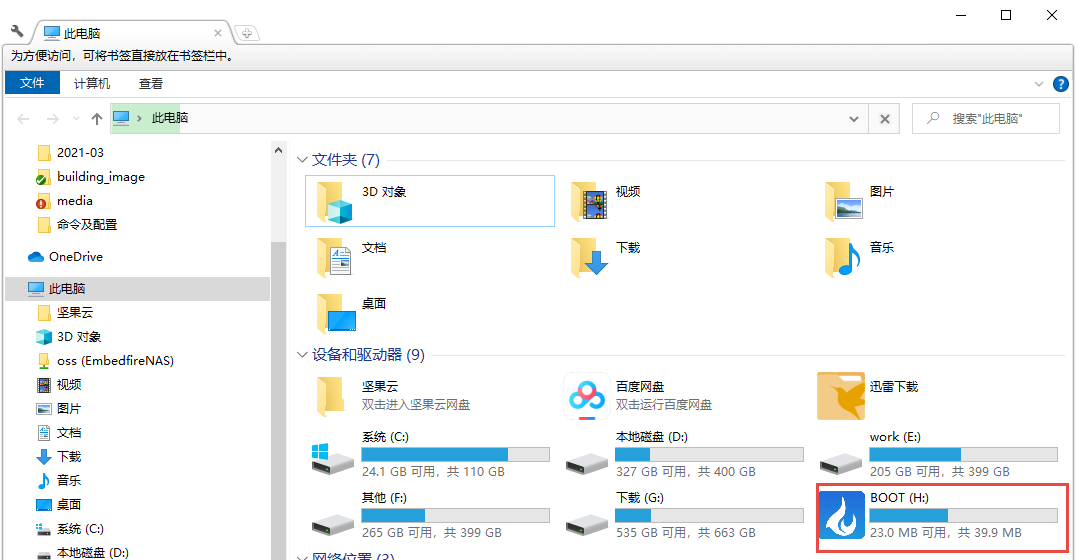Select the 此电脑 window tab
The width and height of the screenshot is (1076, 560).
pos(130,33)
